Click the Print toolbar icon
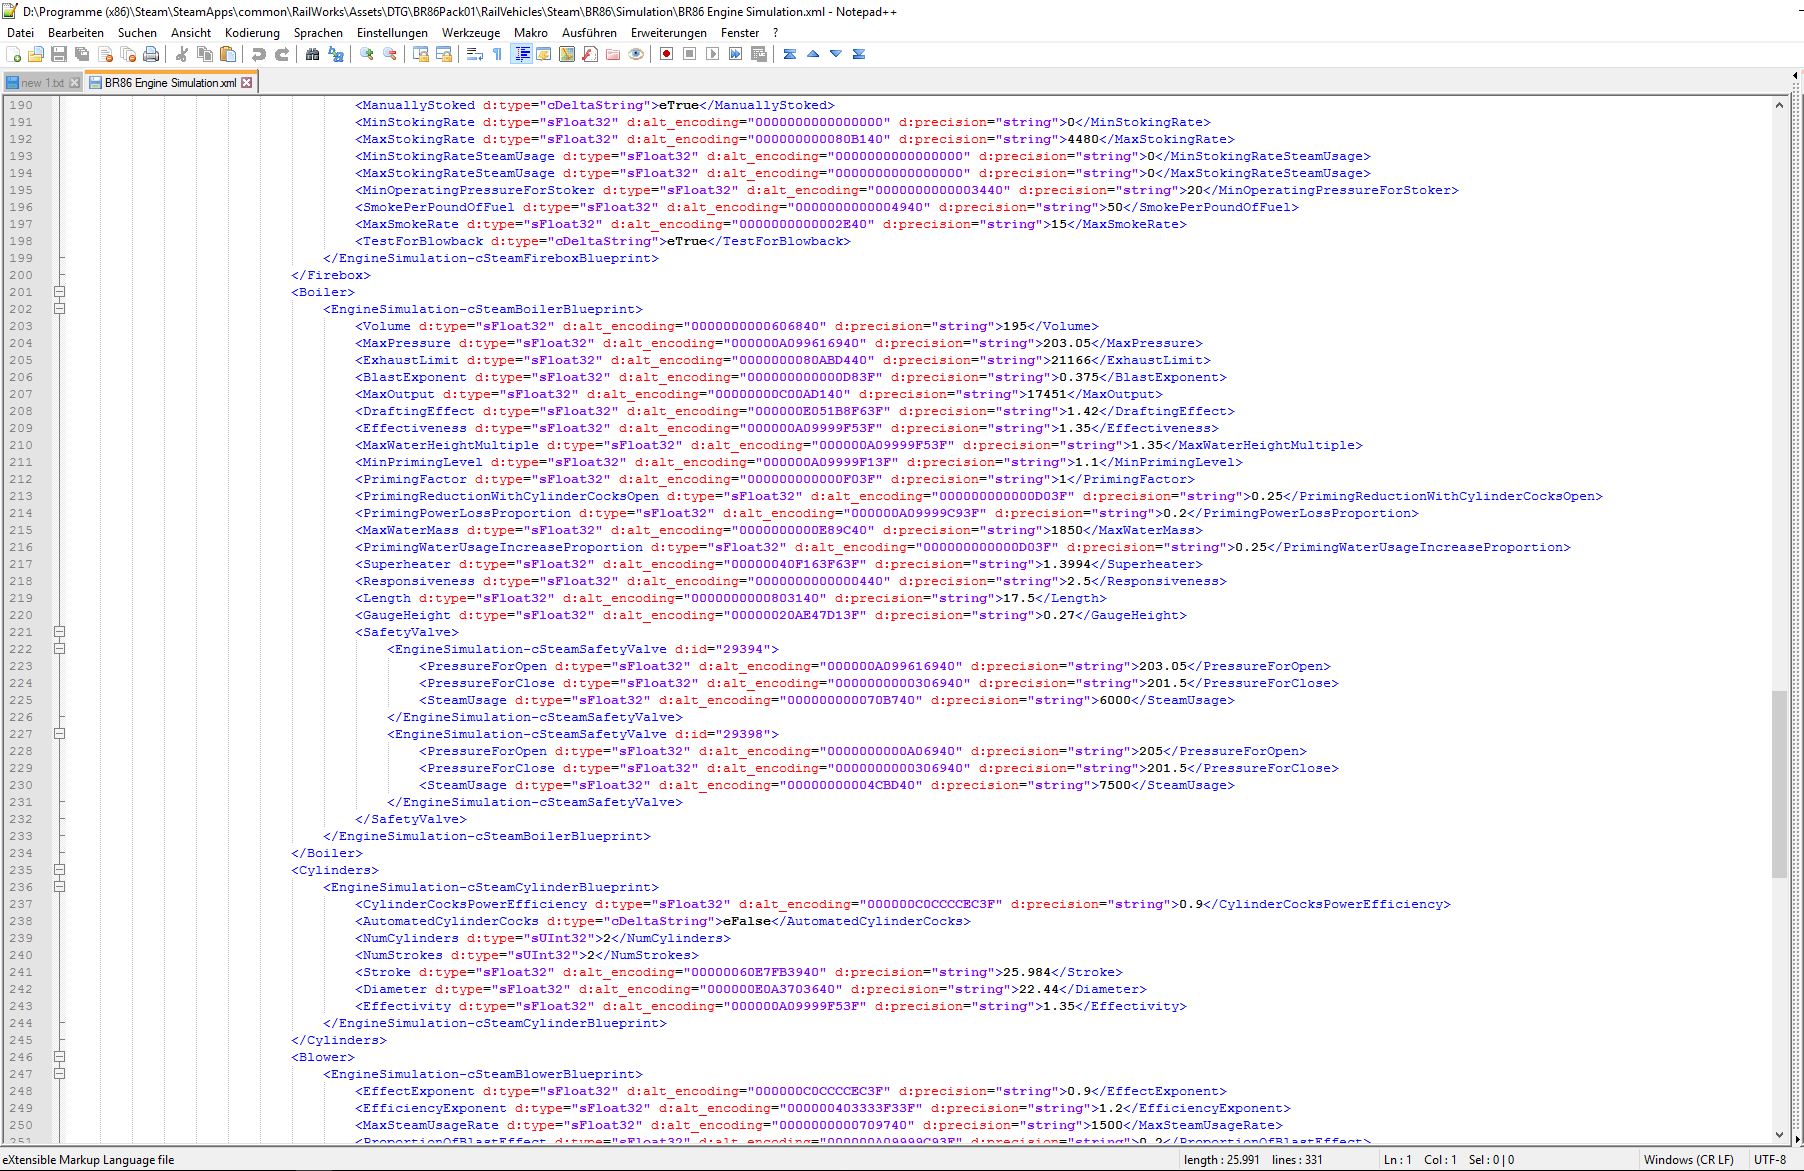1804x1171 pixels. click(150, 54)
